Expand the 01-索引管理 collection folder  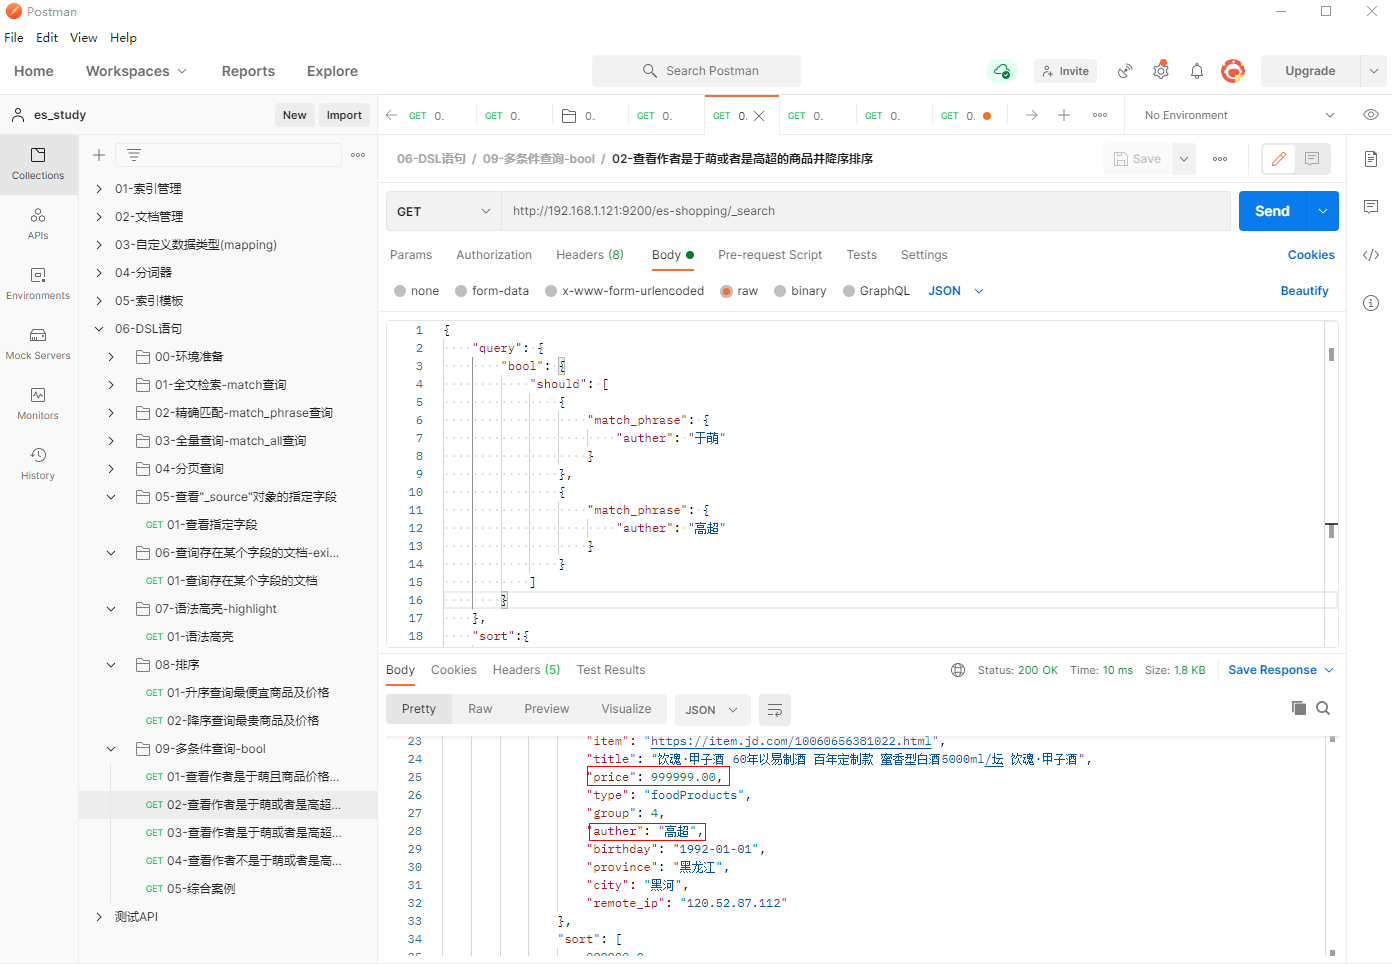coord(98,189)
